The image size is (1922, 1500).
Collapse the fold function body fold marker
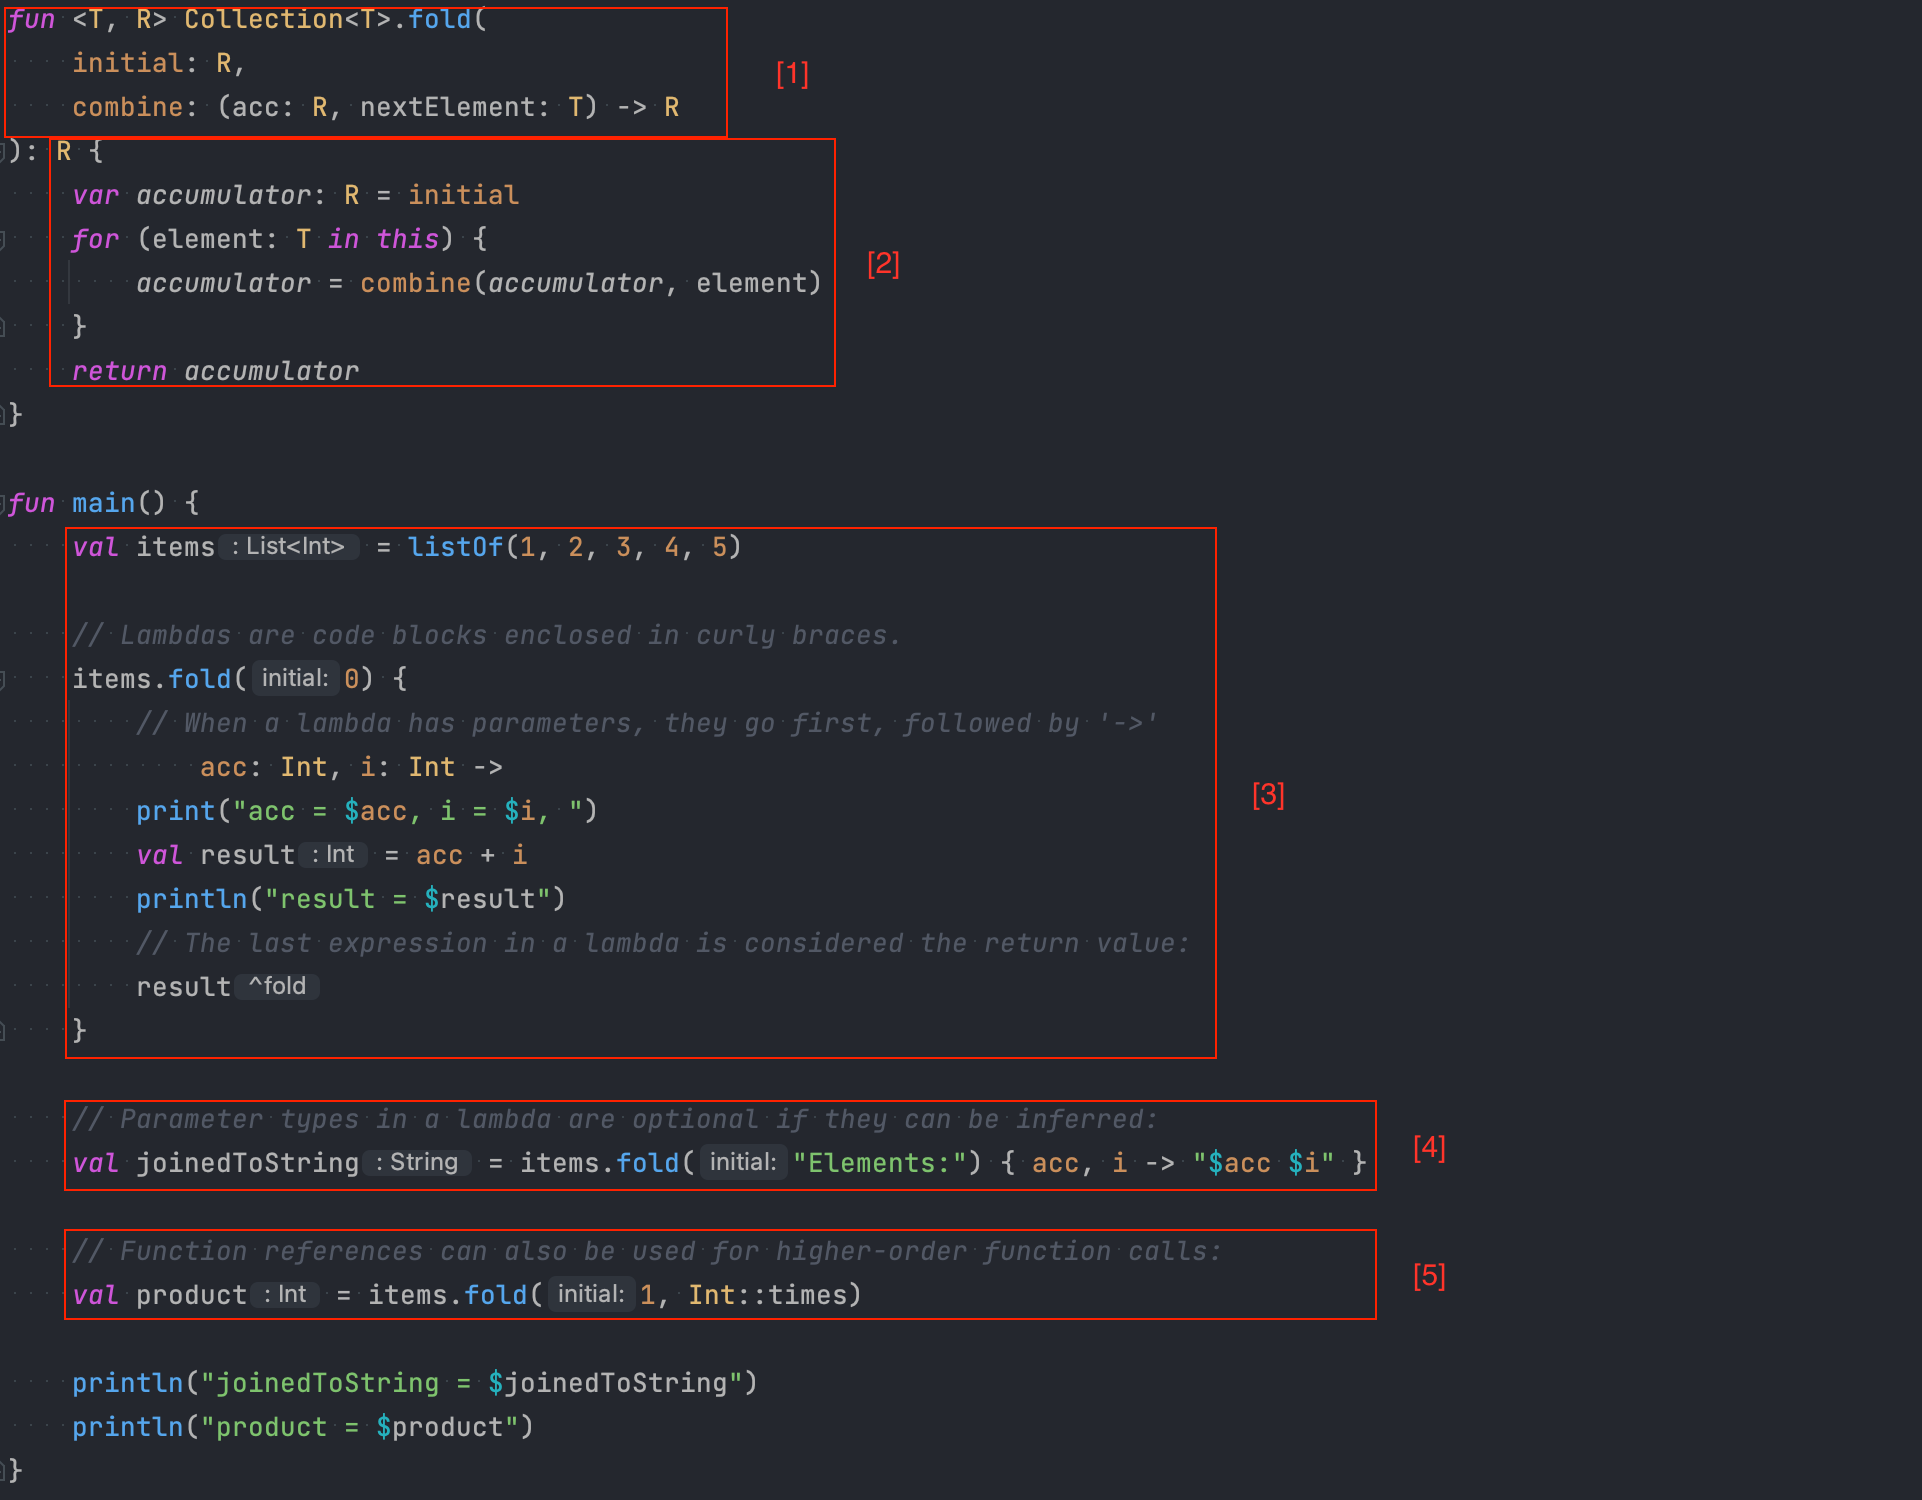[x=3, y=151]
